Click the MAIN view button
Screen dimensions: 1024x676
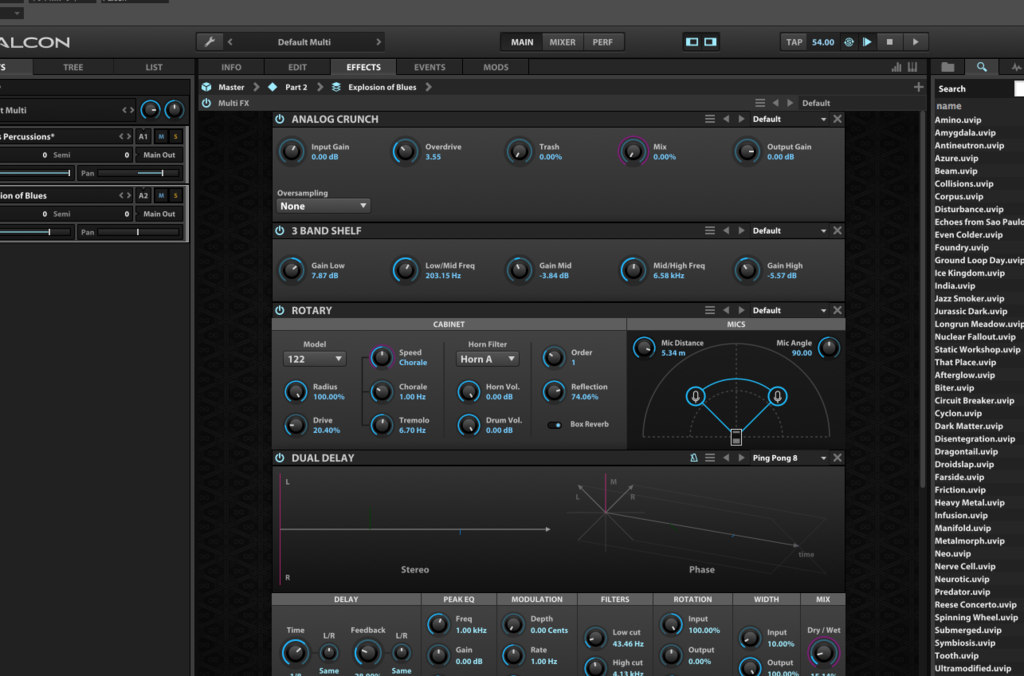pyautogui.click(x=522, y=42)
